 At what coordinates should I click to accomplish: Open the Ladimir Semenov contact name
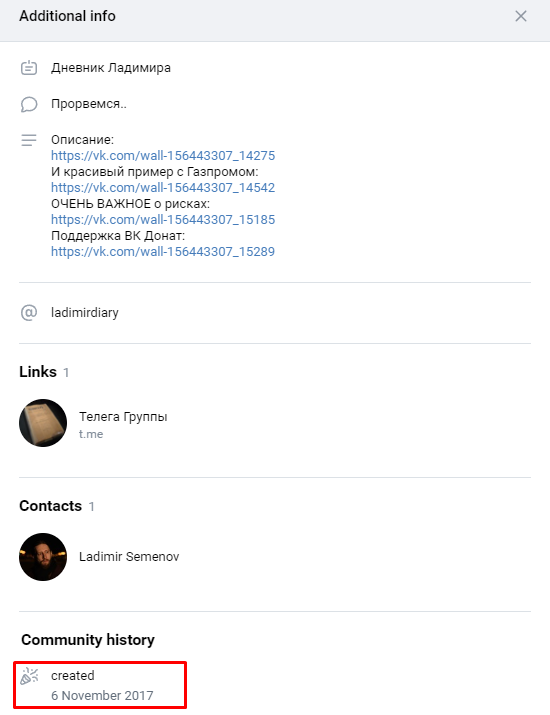129,556
